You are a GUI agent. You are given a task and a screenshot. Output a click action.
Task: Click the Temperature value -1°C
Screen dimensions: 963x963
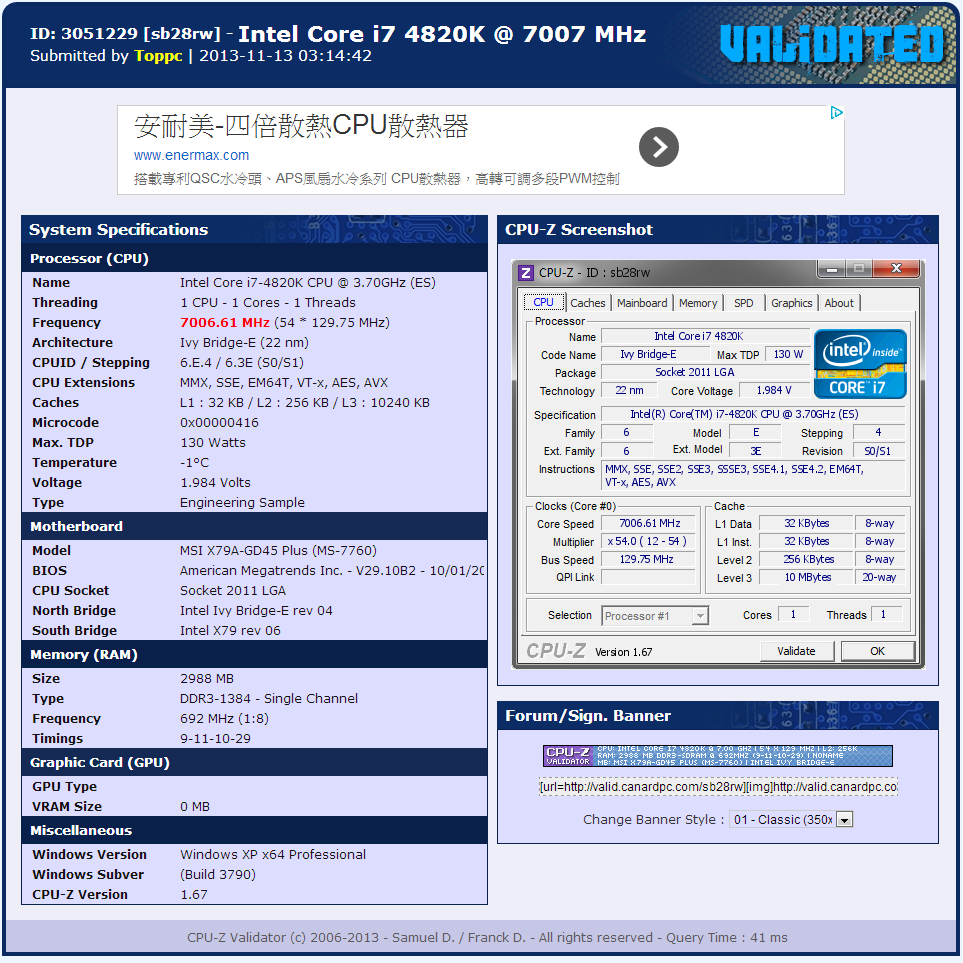coord(195,462)
